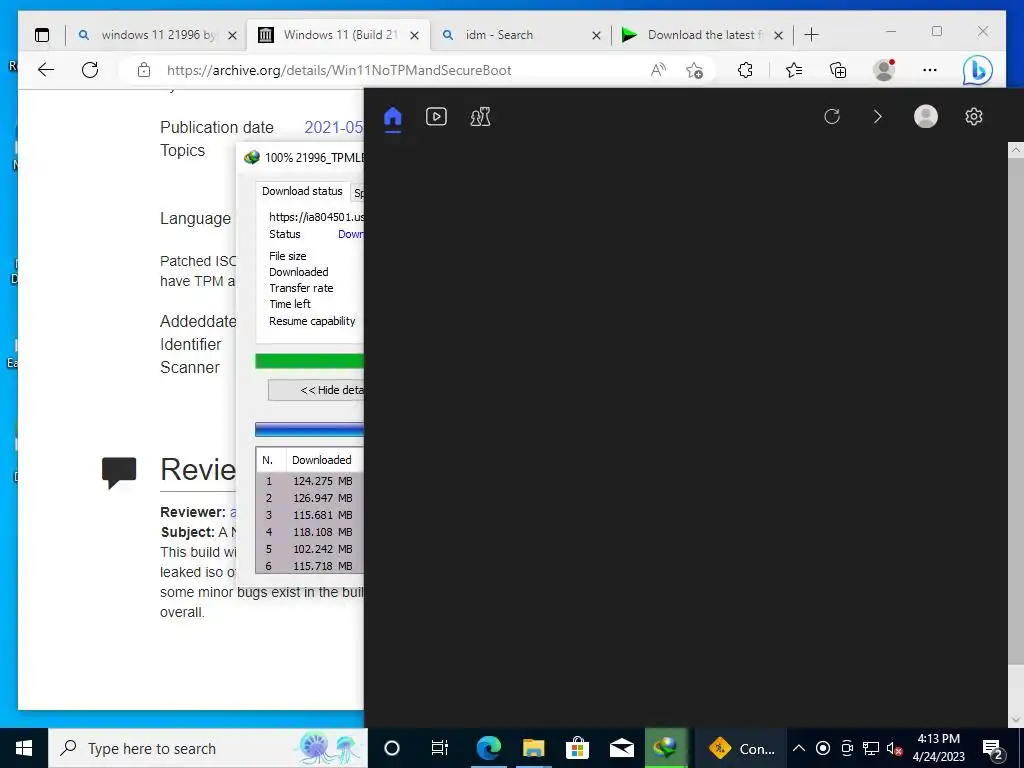
Task: Open File Explorer from taskbar
Action: click(x=534, y=748)
